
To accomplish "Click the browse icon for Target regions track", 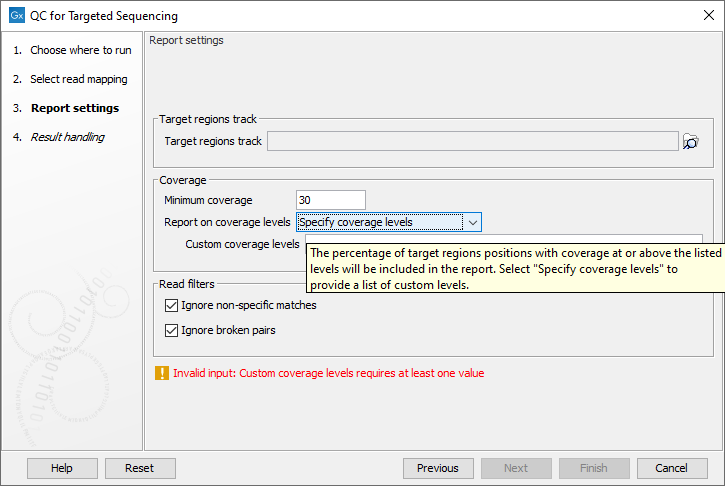I will (x=690, y=142).
